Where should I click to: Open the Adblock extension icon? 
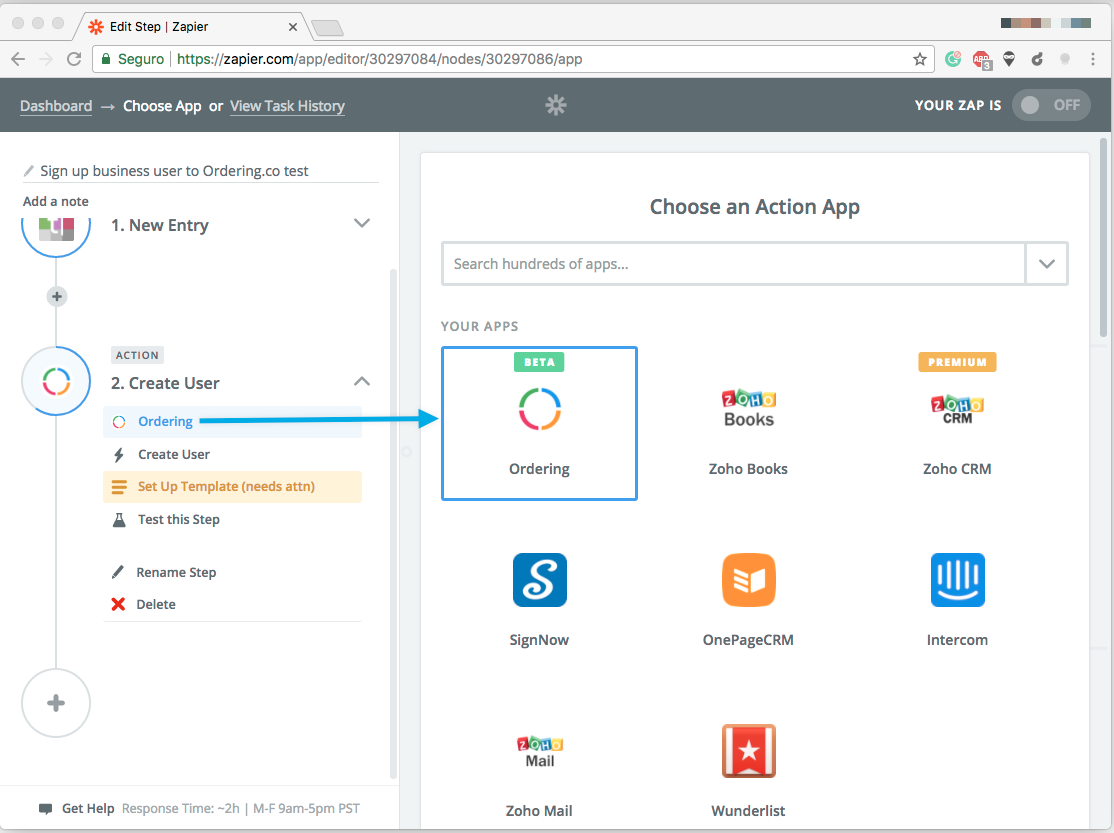coord(982,60)
